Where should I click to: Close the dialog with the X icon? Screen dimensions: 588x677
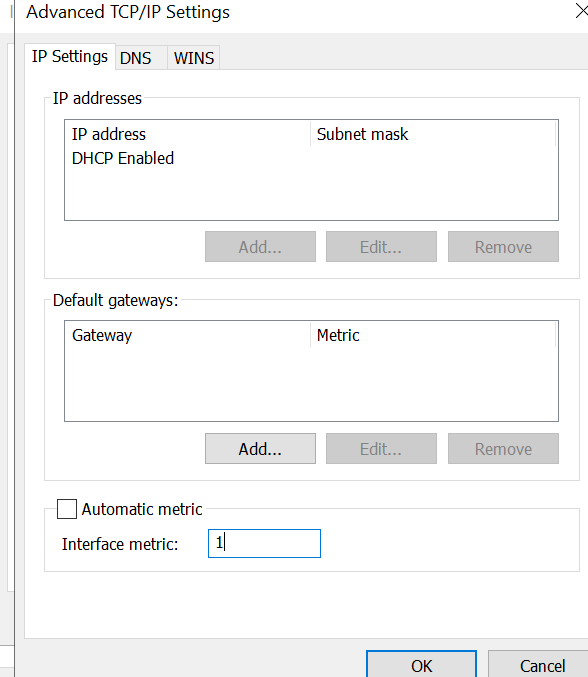point(582,11)
